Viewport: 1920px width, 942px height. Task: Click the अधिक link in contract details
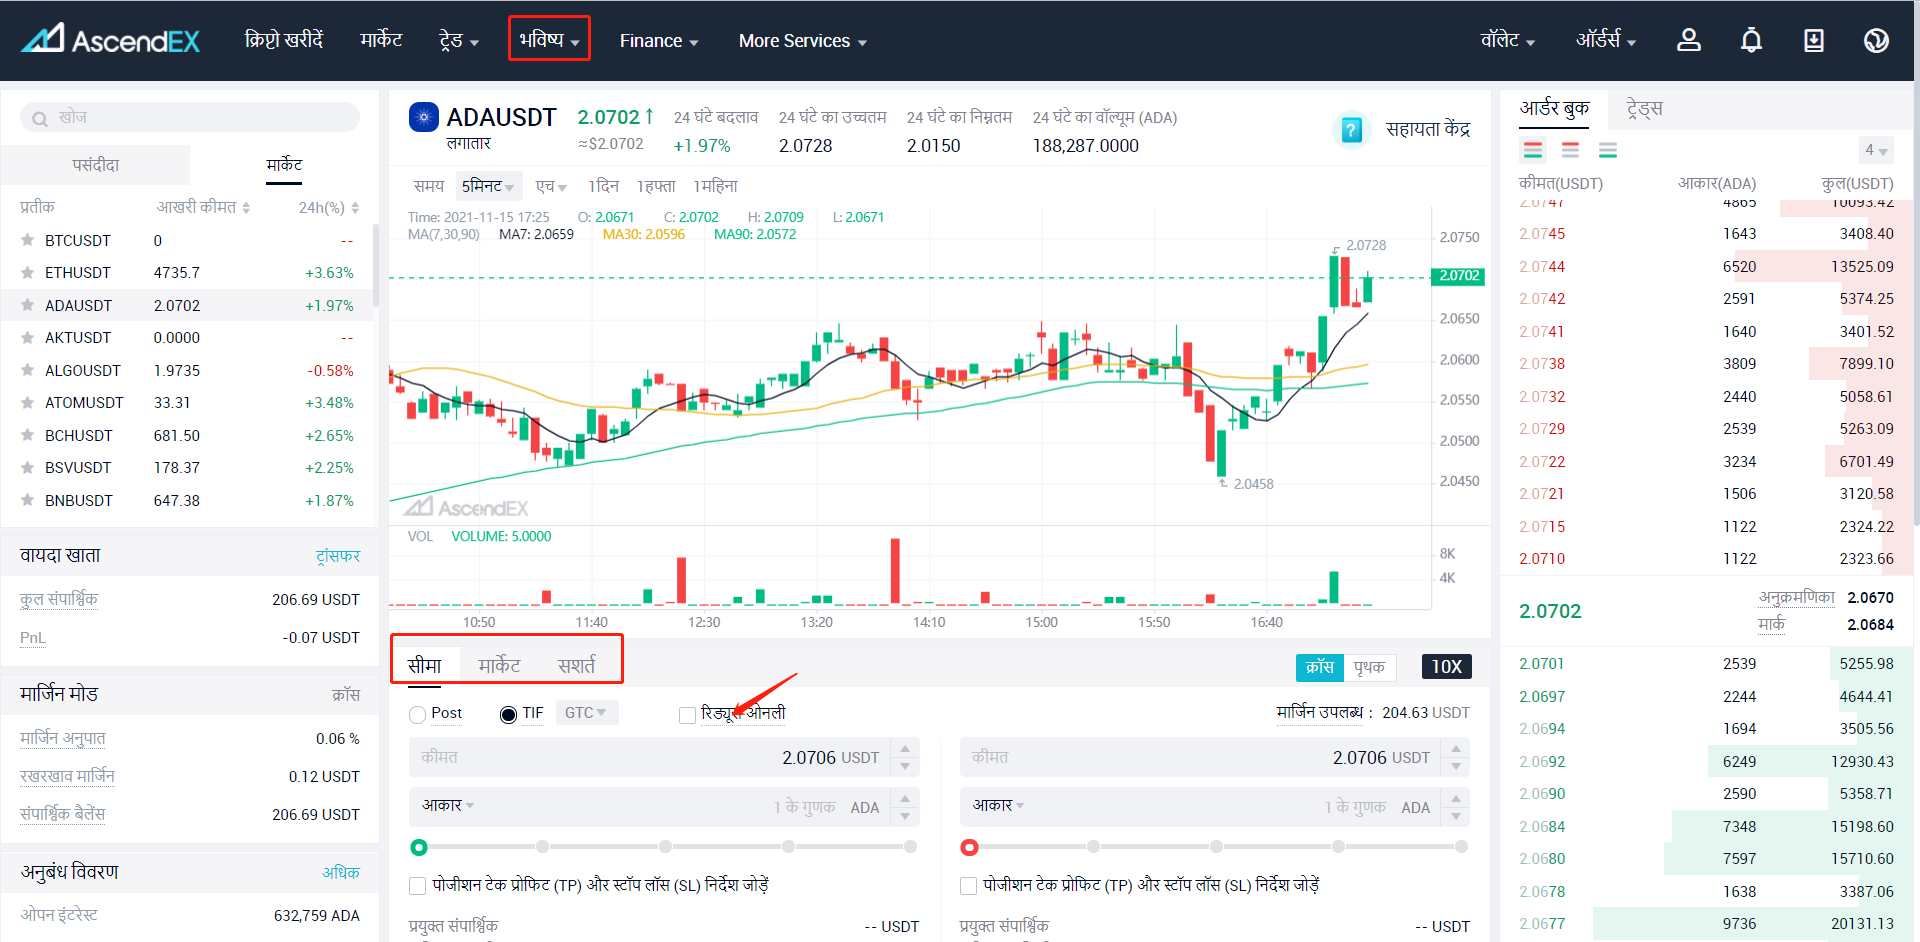341,872
